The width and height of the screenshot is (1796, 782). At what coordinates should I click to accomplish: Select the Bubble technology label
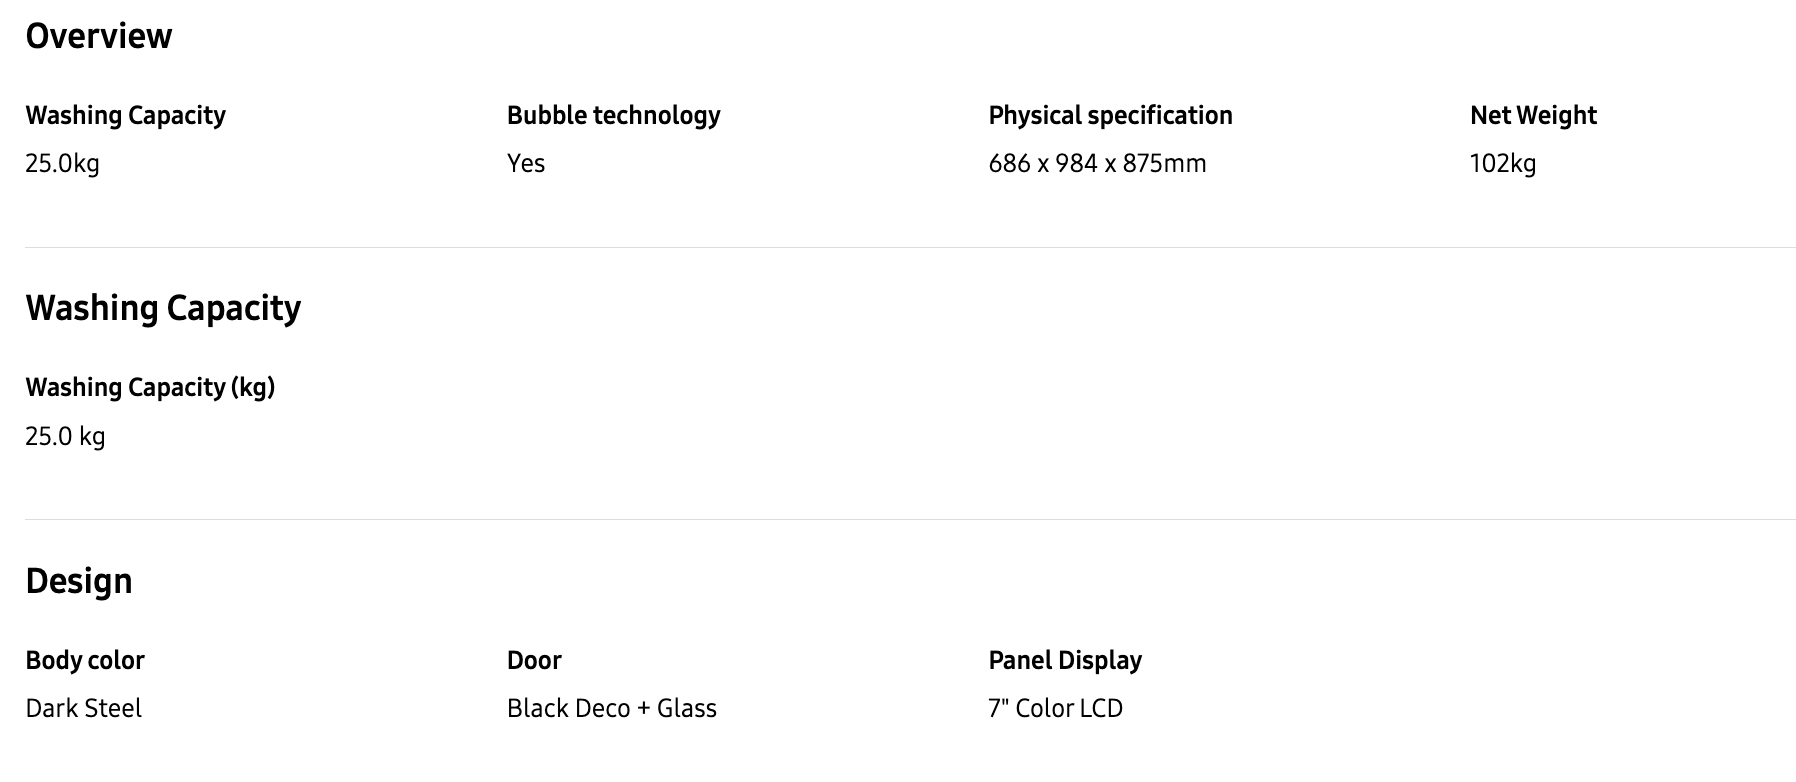[x=613, y=116]
